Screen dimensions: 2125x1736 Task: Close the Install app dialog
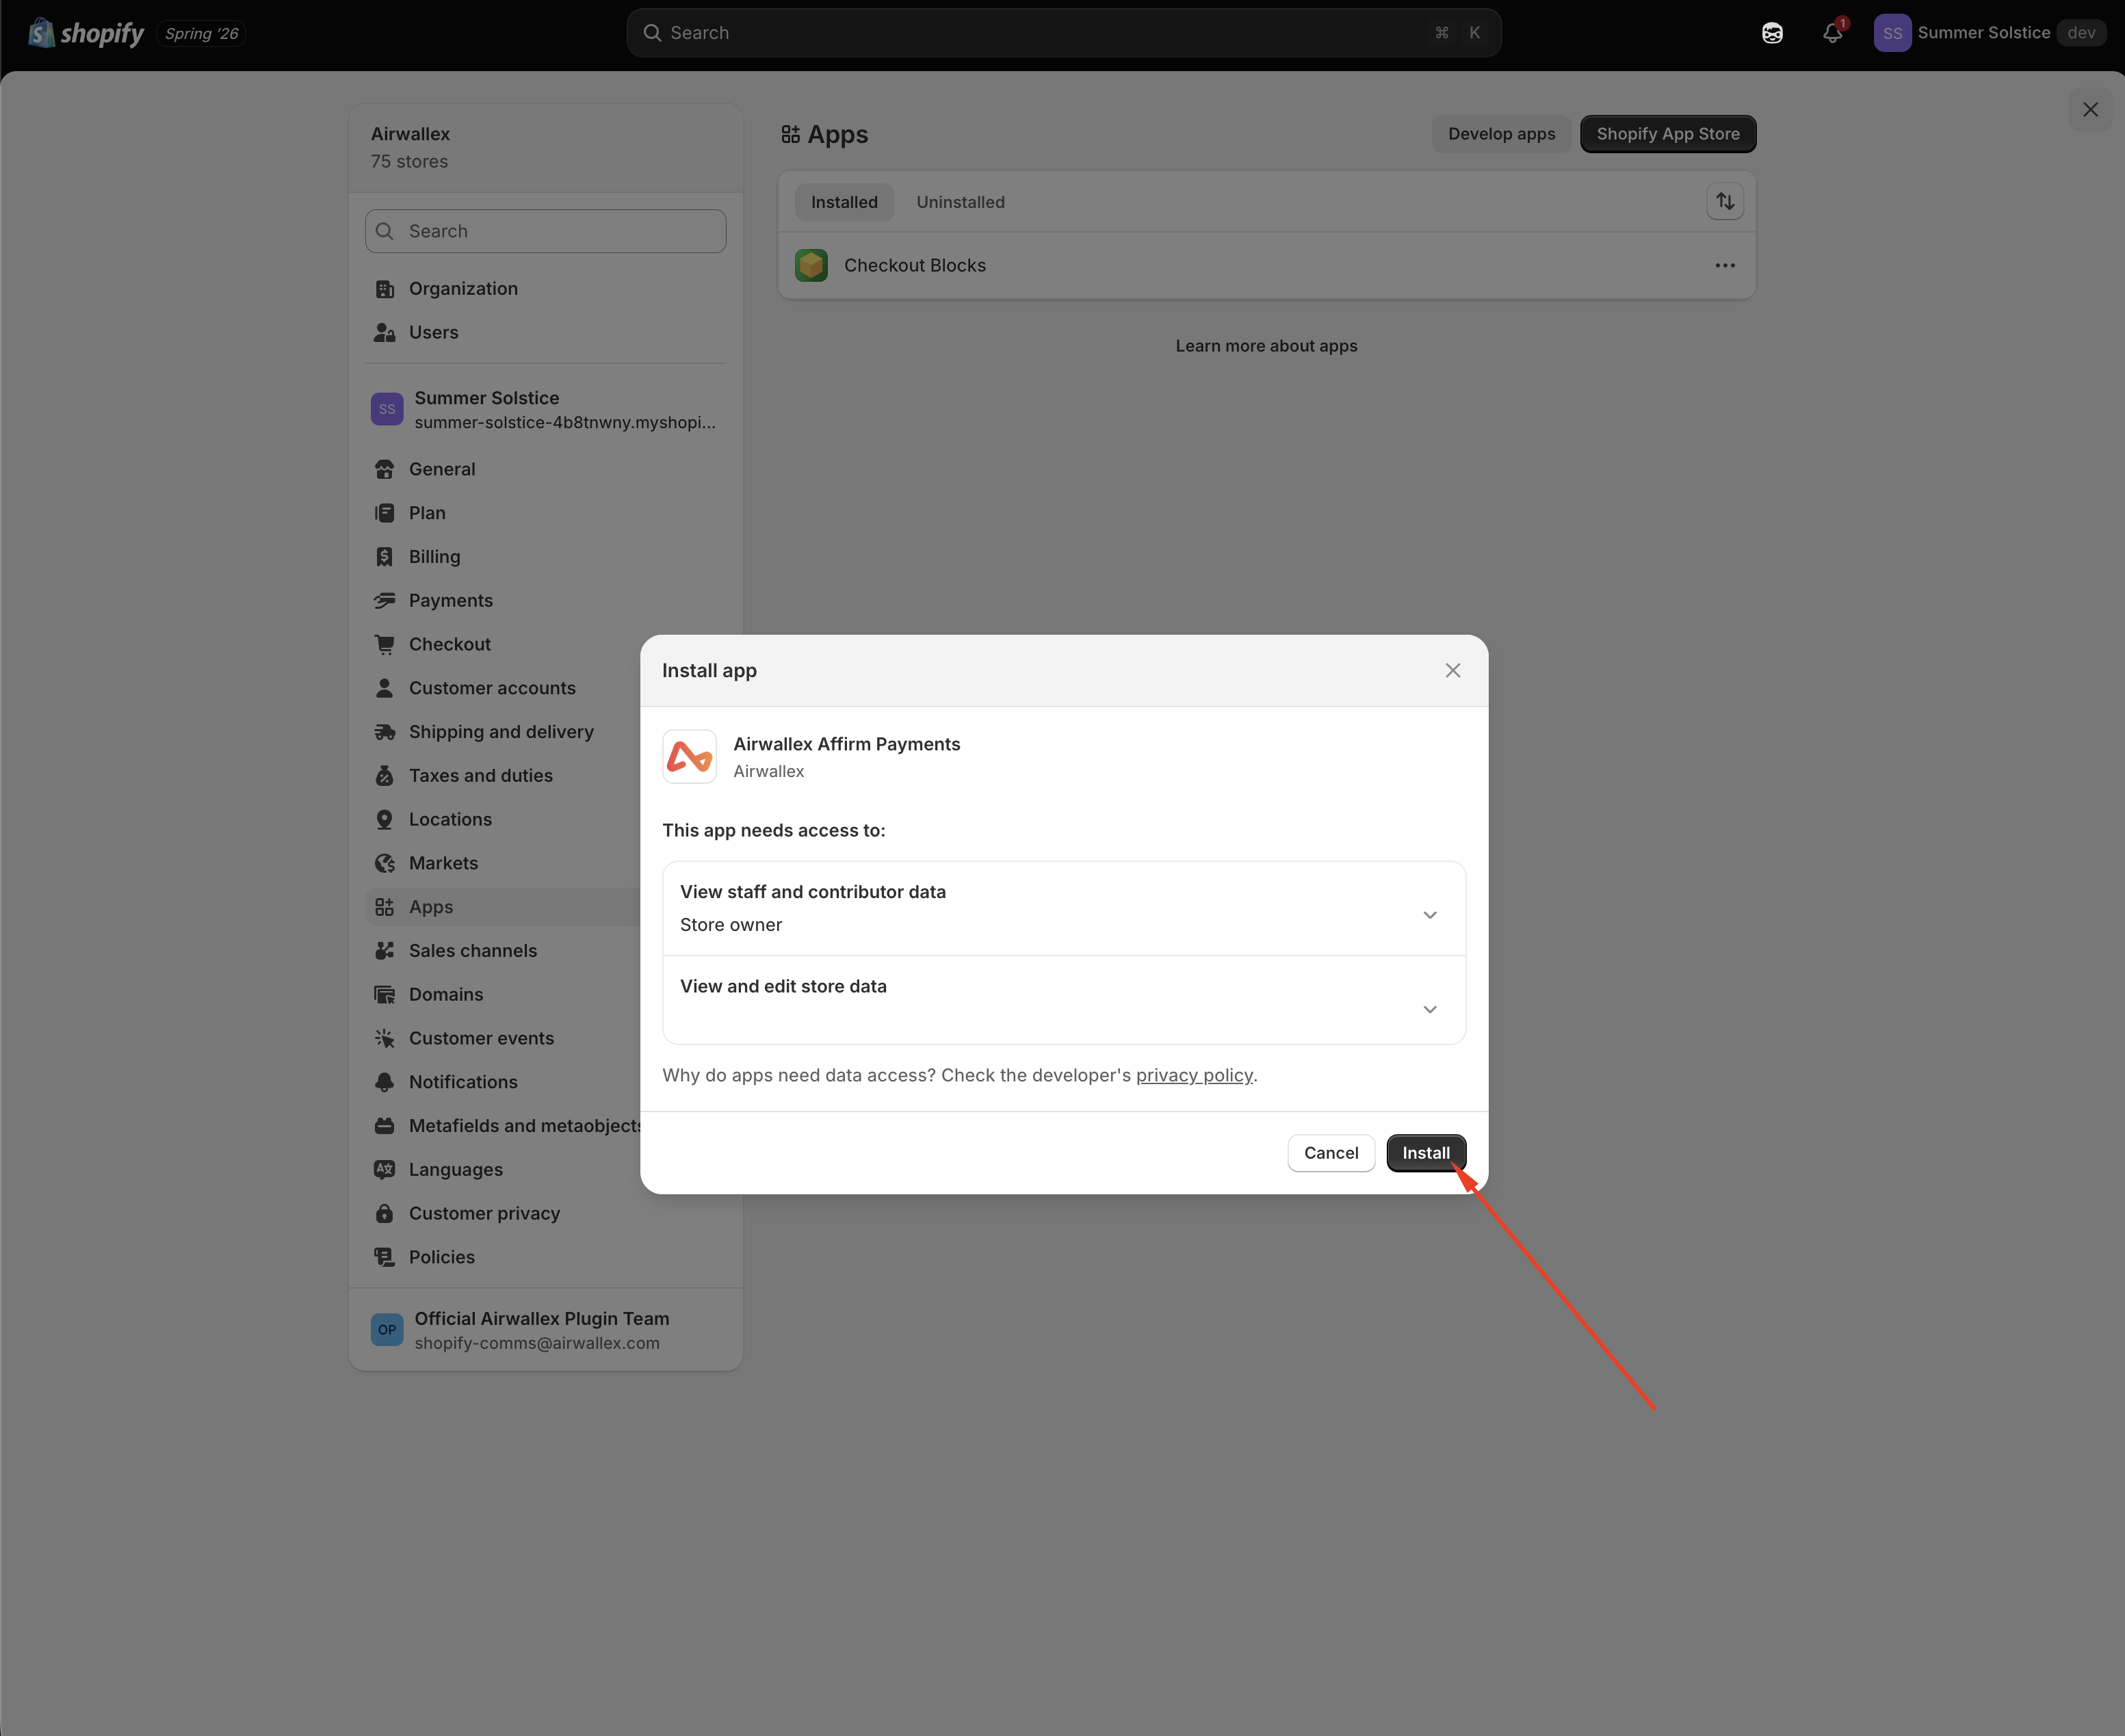coord(1453,671)
